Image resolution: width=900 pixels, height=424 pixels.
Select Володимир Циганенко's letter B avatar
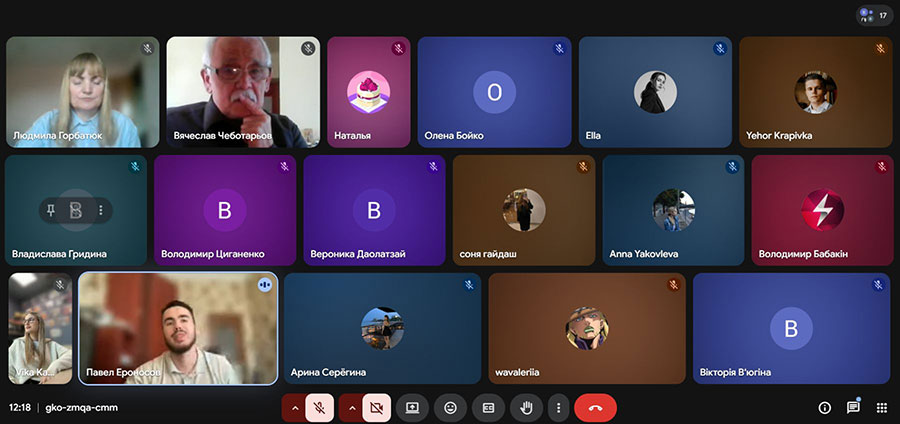[x=225, y=211]
